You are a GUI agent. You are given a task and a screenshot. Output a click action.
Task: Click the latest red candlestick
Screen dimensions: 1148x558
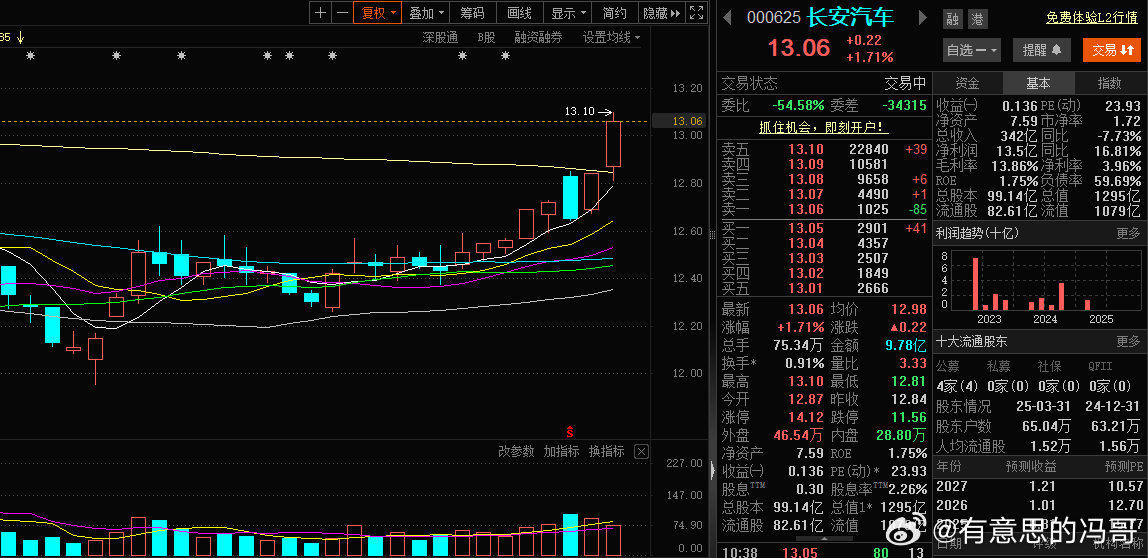(614, 144)
